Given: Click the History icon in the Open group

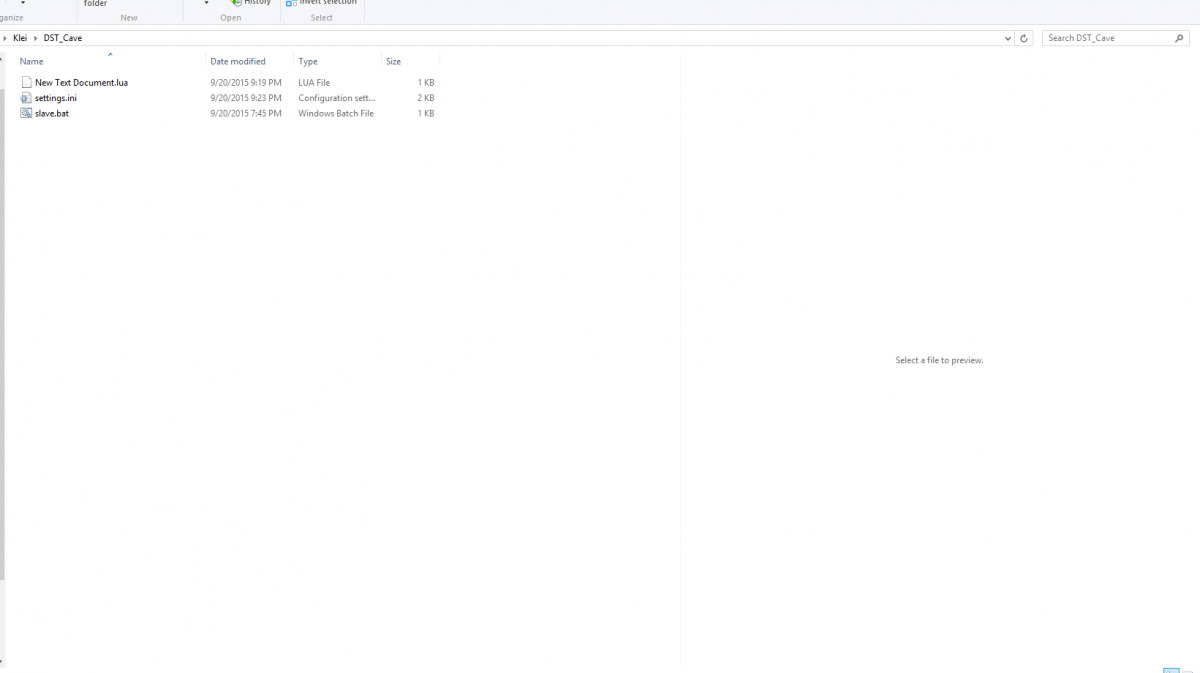Looking at the screenshot, I should (236, 3).
